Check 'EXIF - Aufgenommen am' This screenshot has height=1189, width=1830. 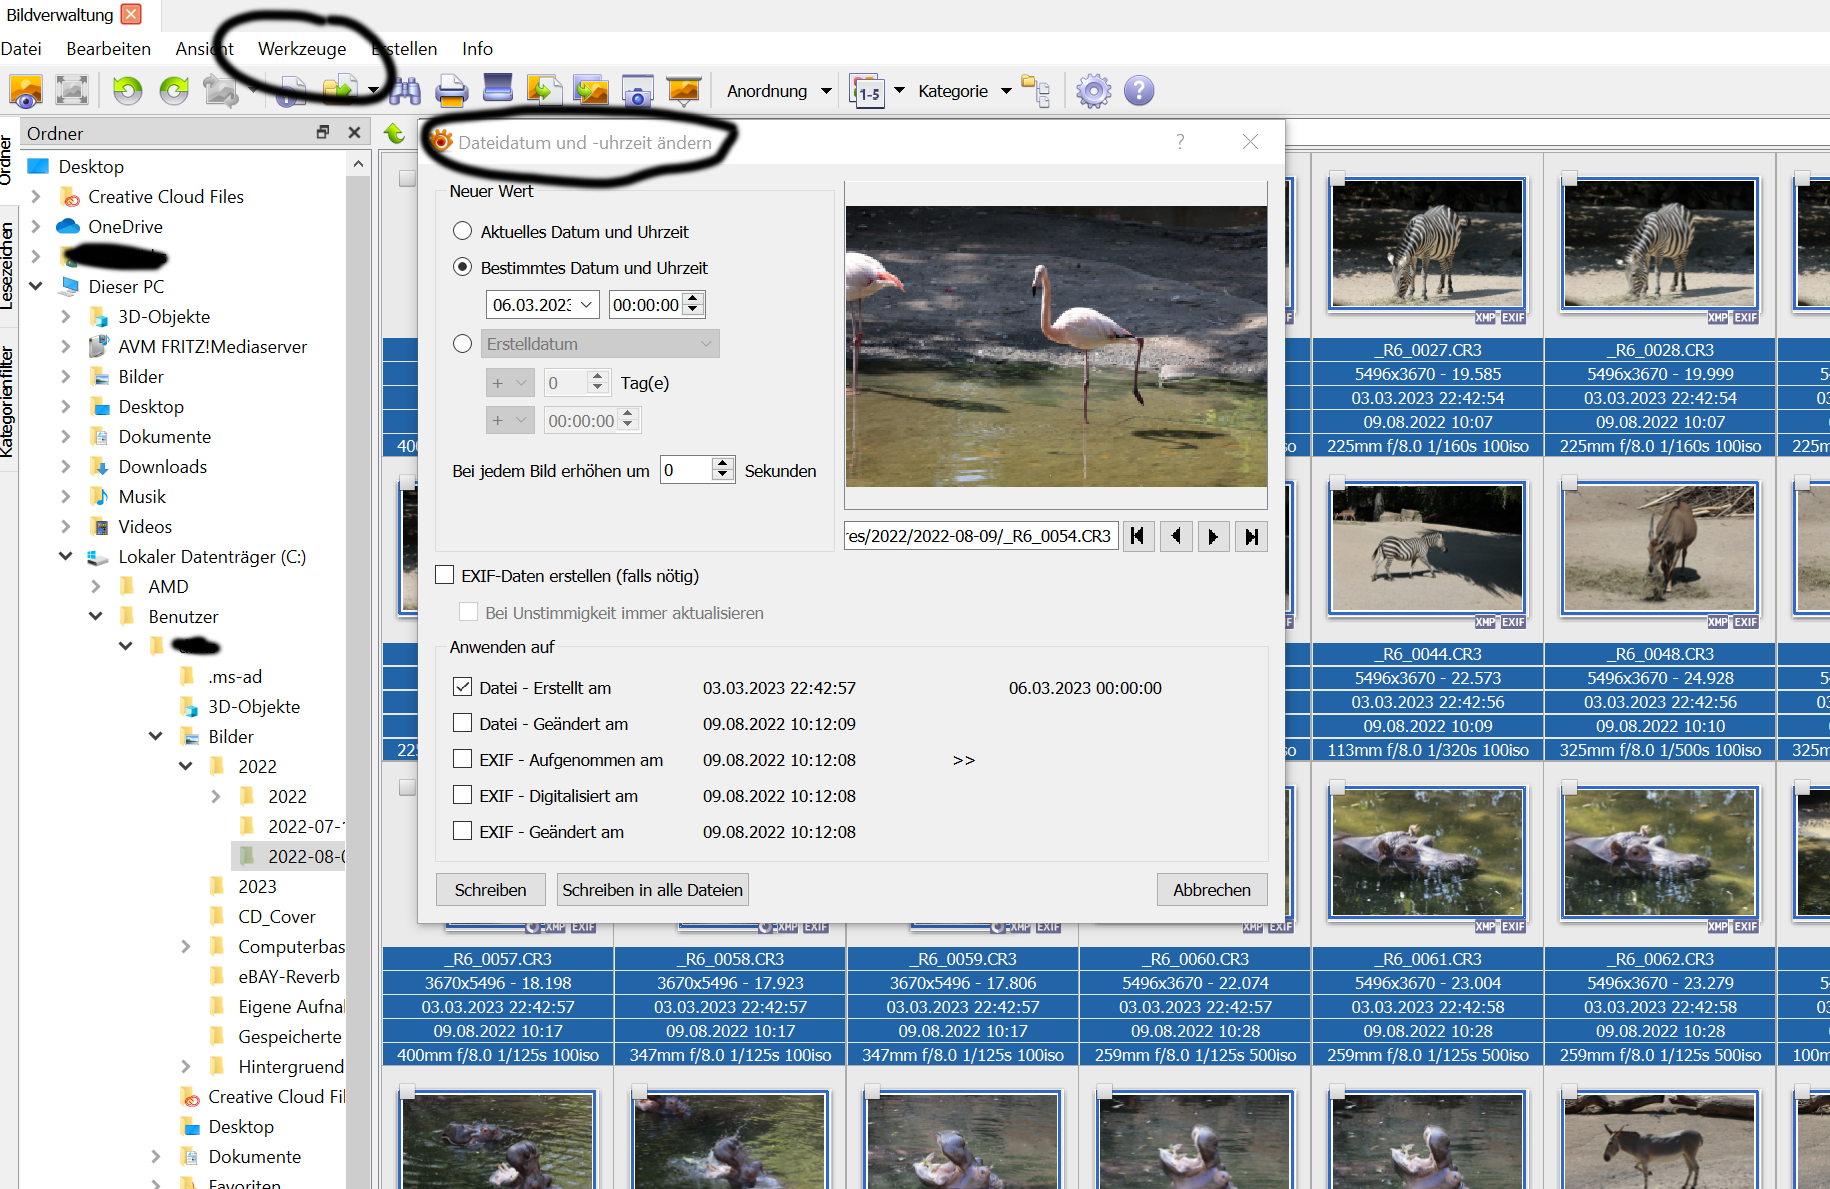point(462,759)
